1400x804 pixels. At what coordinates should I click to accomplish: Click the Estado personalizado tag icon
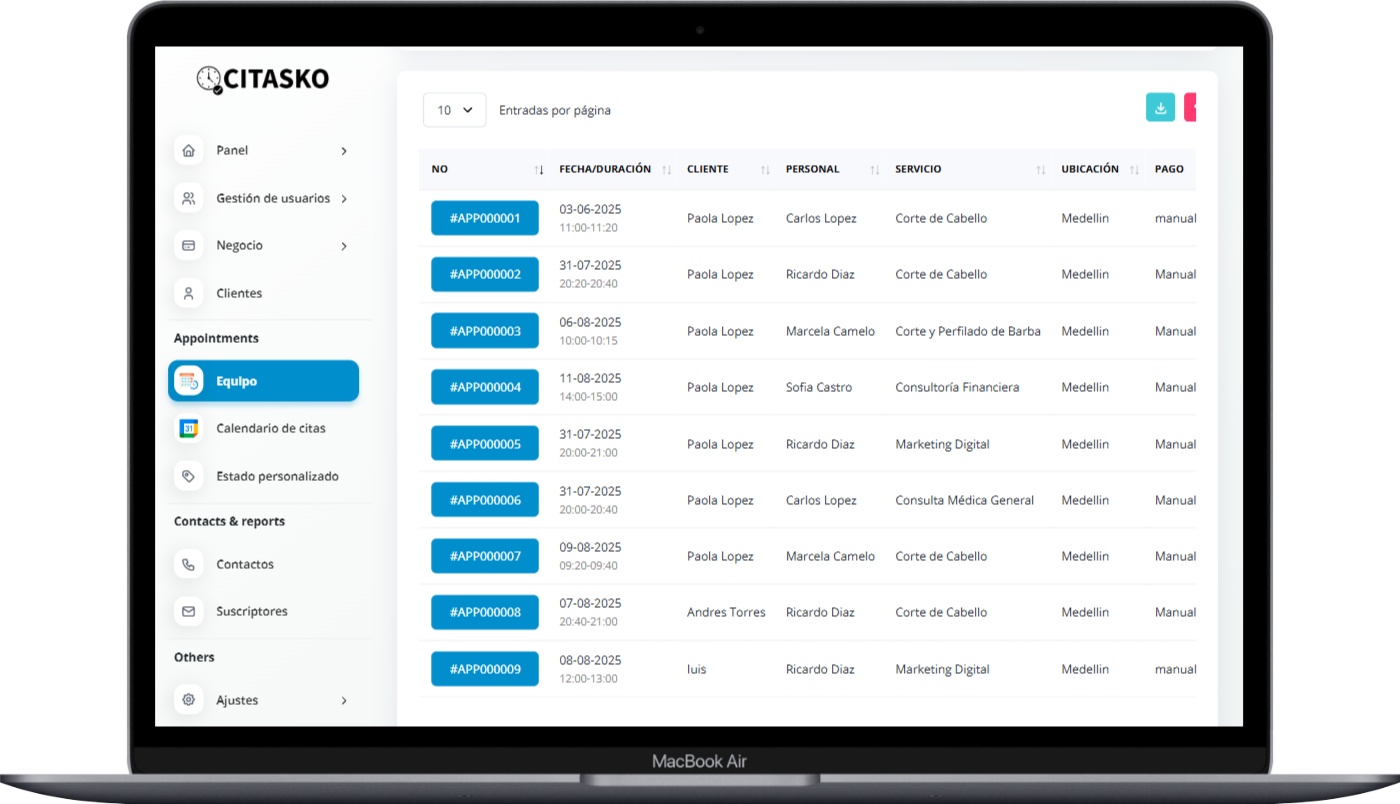pyautogui.click(x=188, y=476)
